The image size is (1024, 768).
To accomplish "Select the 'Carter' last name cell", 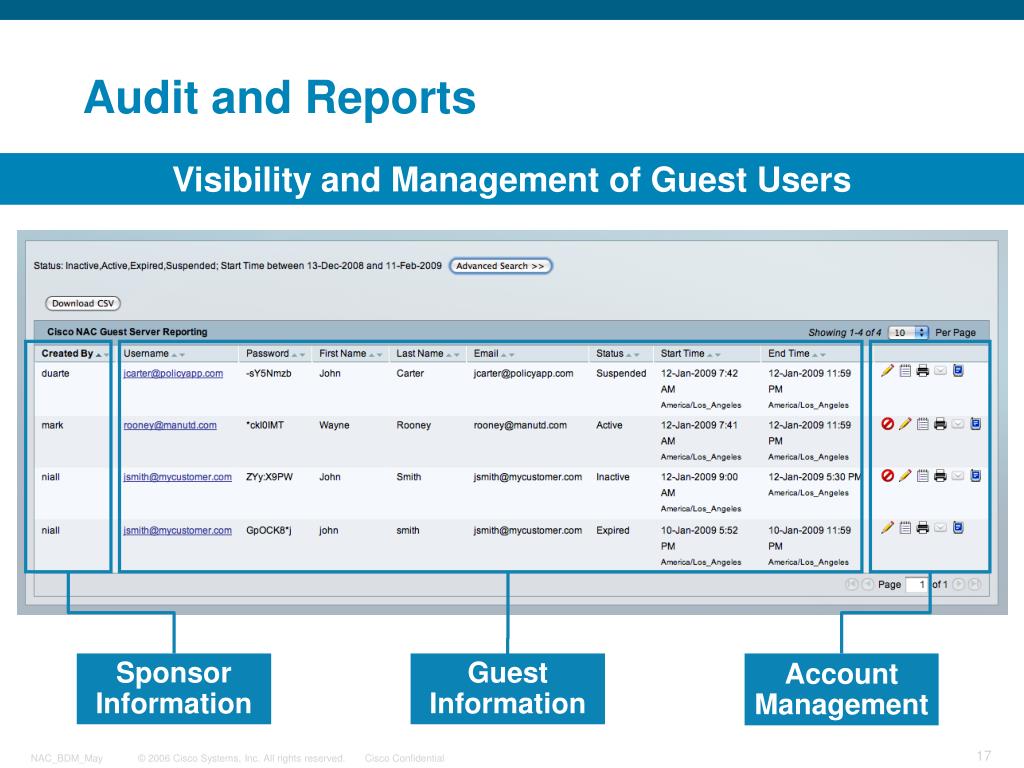I will pyautogui.click(x=410, y=374).
